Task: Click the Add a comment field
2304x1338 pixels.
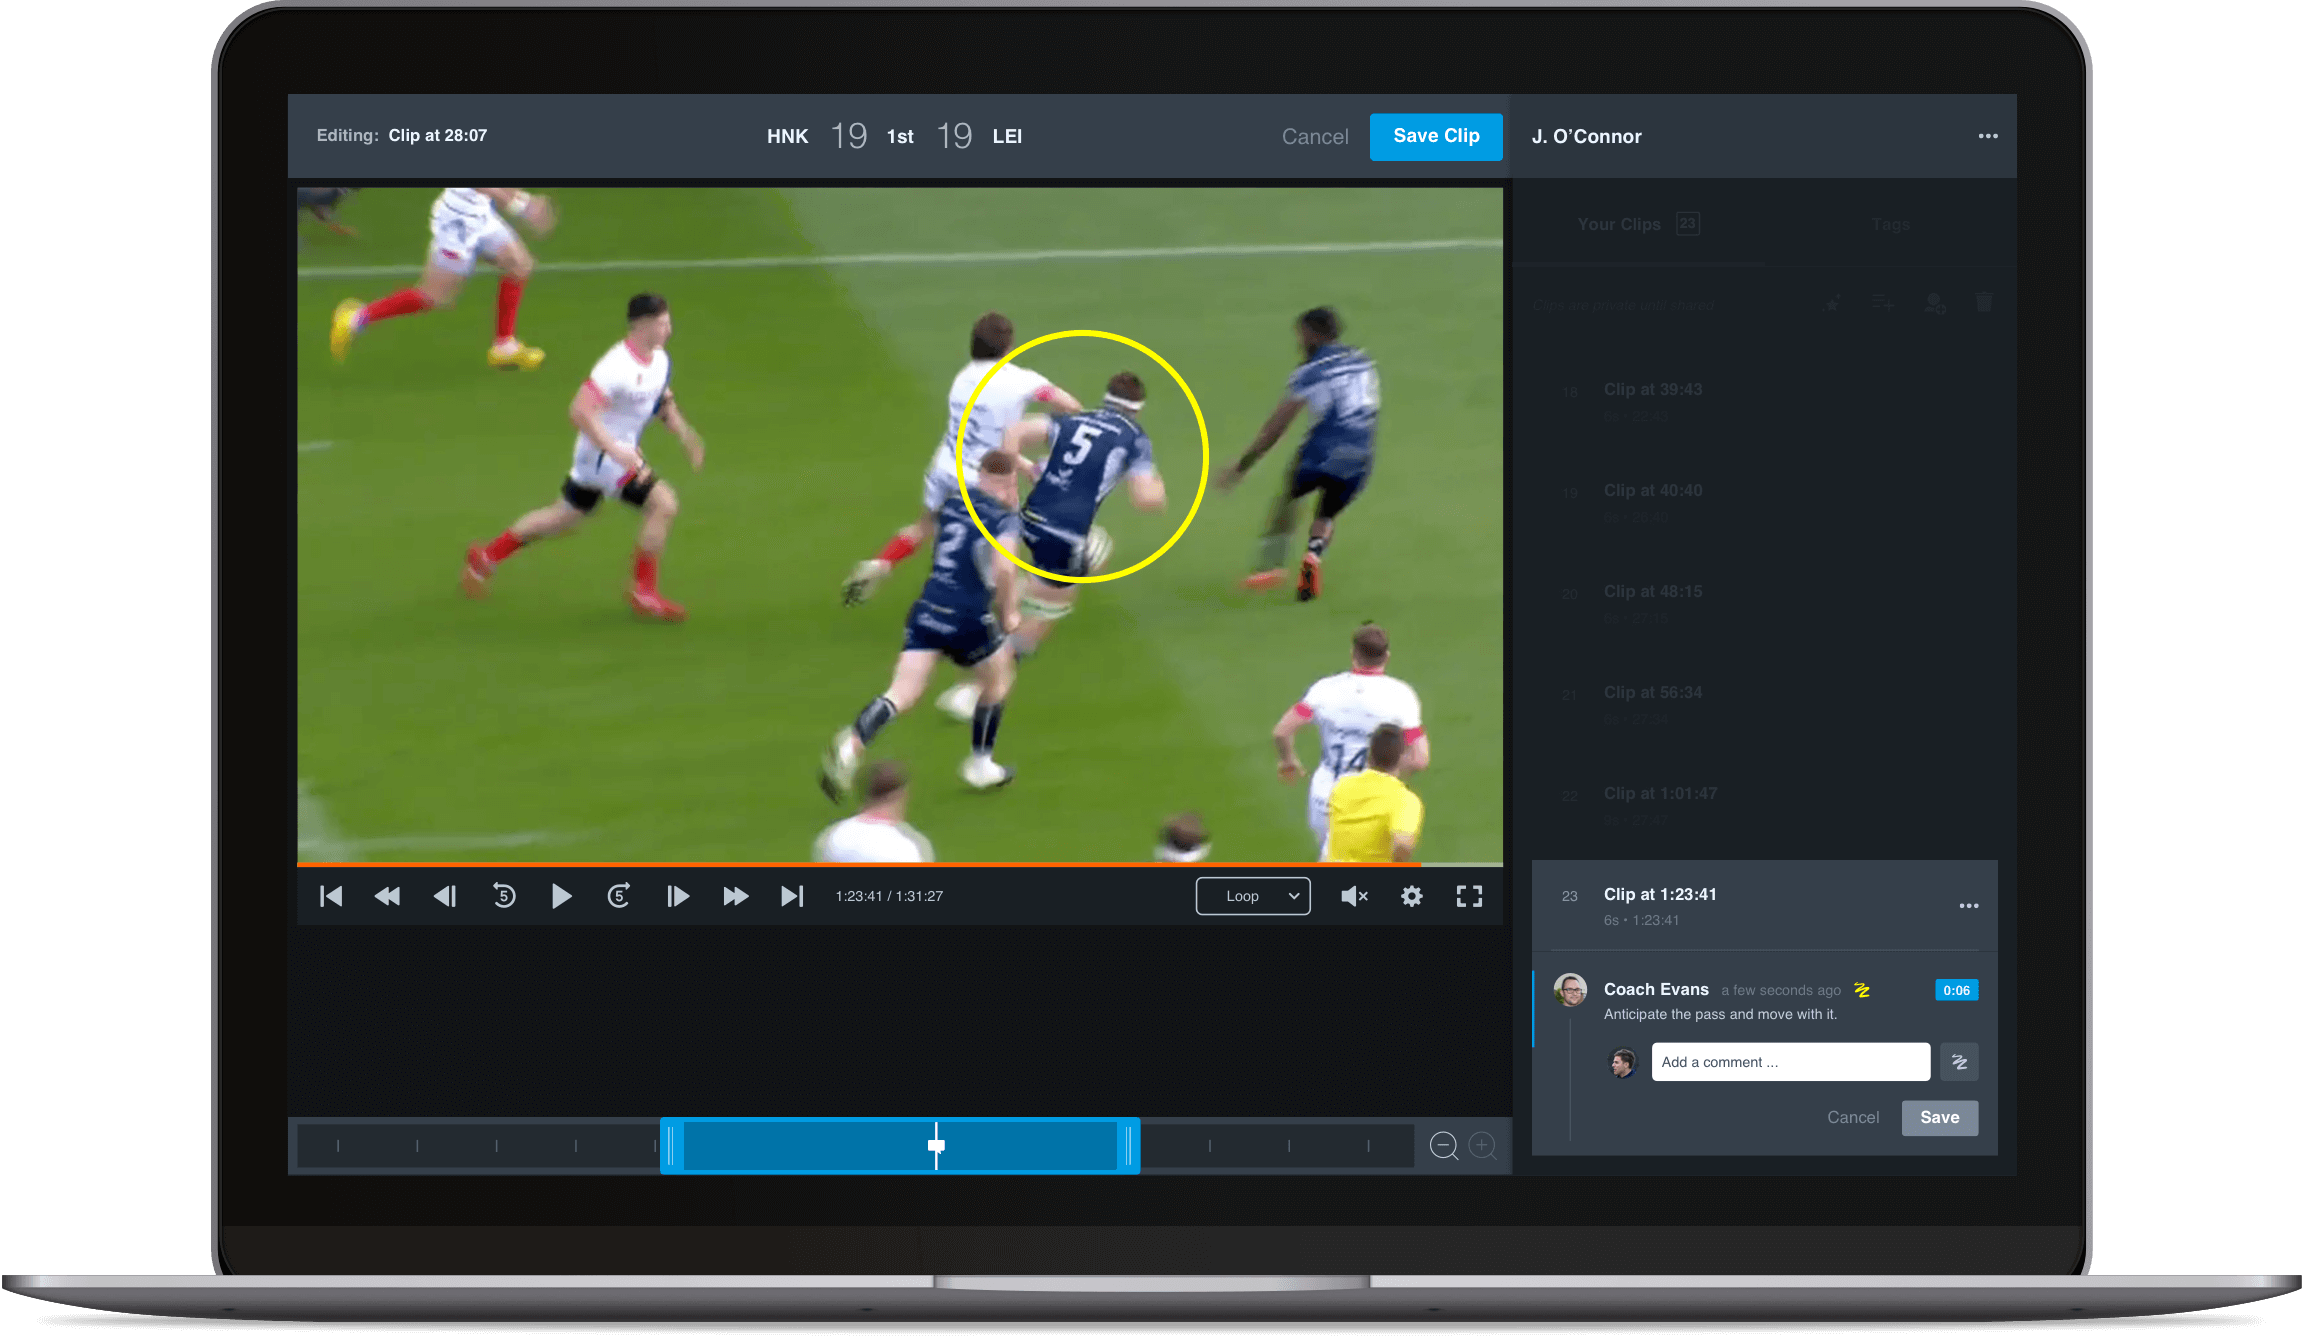Action: tap(1790, 1062)
